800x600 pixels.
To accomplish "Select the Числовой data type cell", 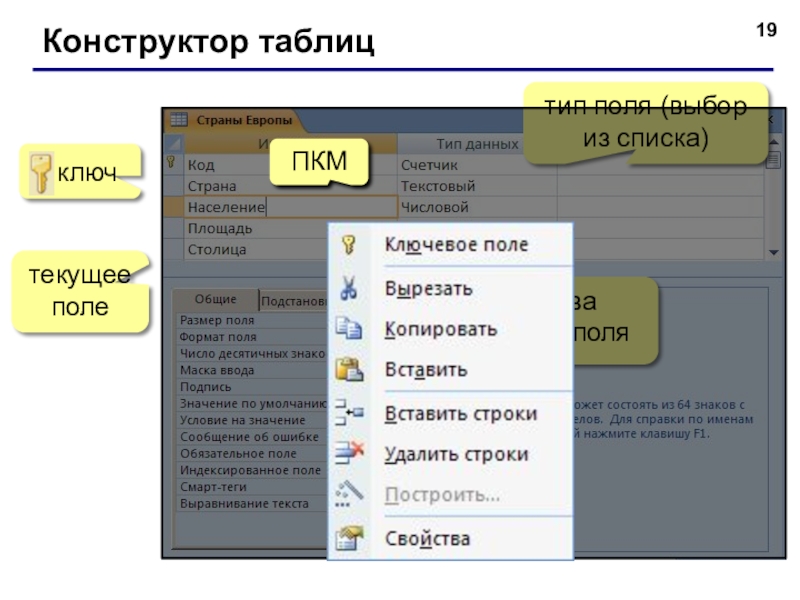I will click(477, 207).
